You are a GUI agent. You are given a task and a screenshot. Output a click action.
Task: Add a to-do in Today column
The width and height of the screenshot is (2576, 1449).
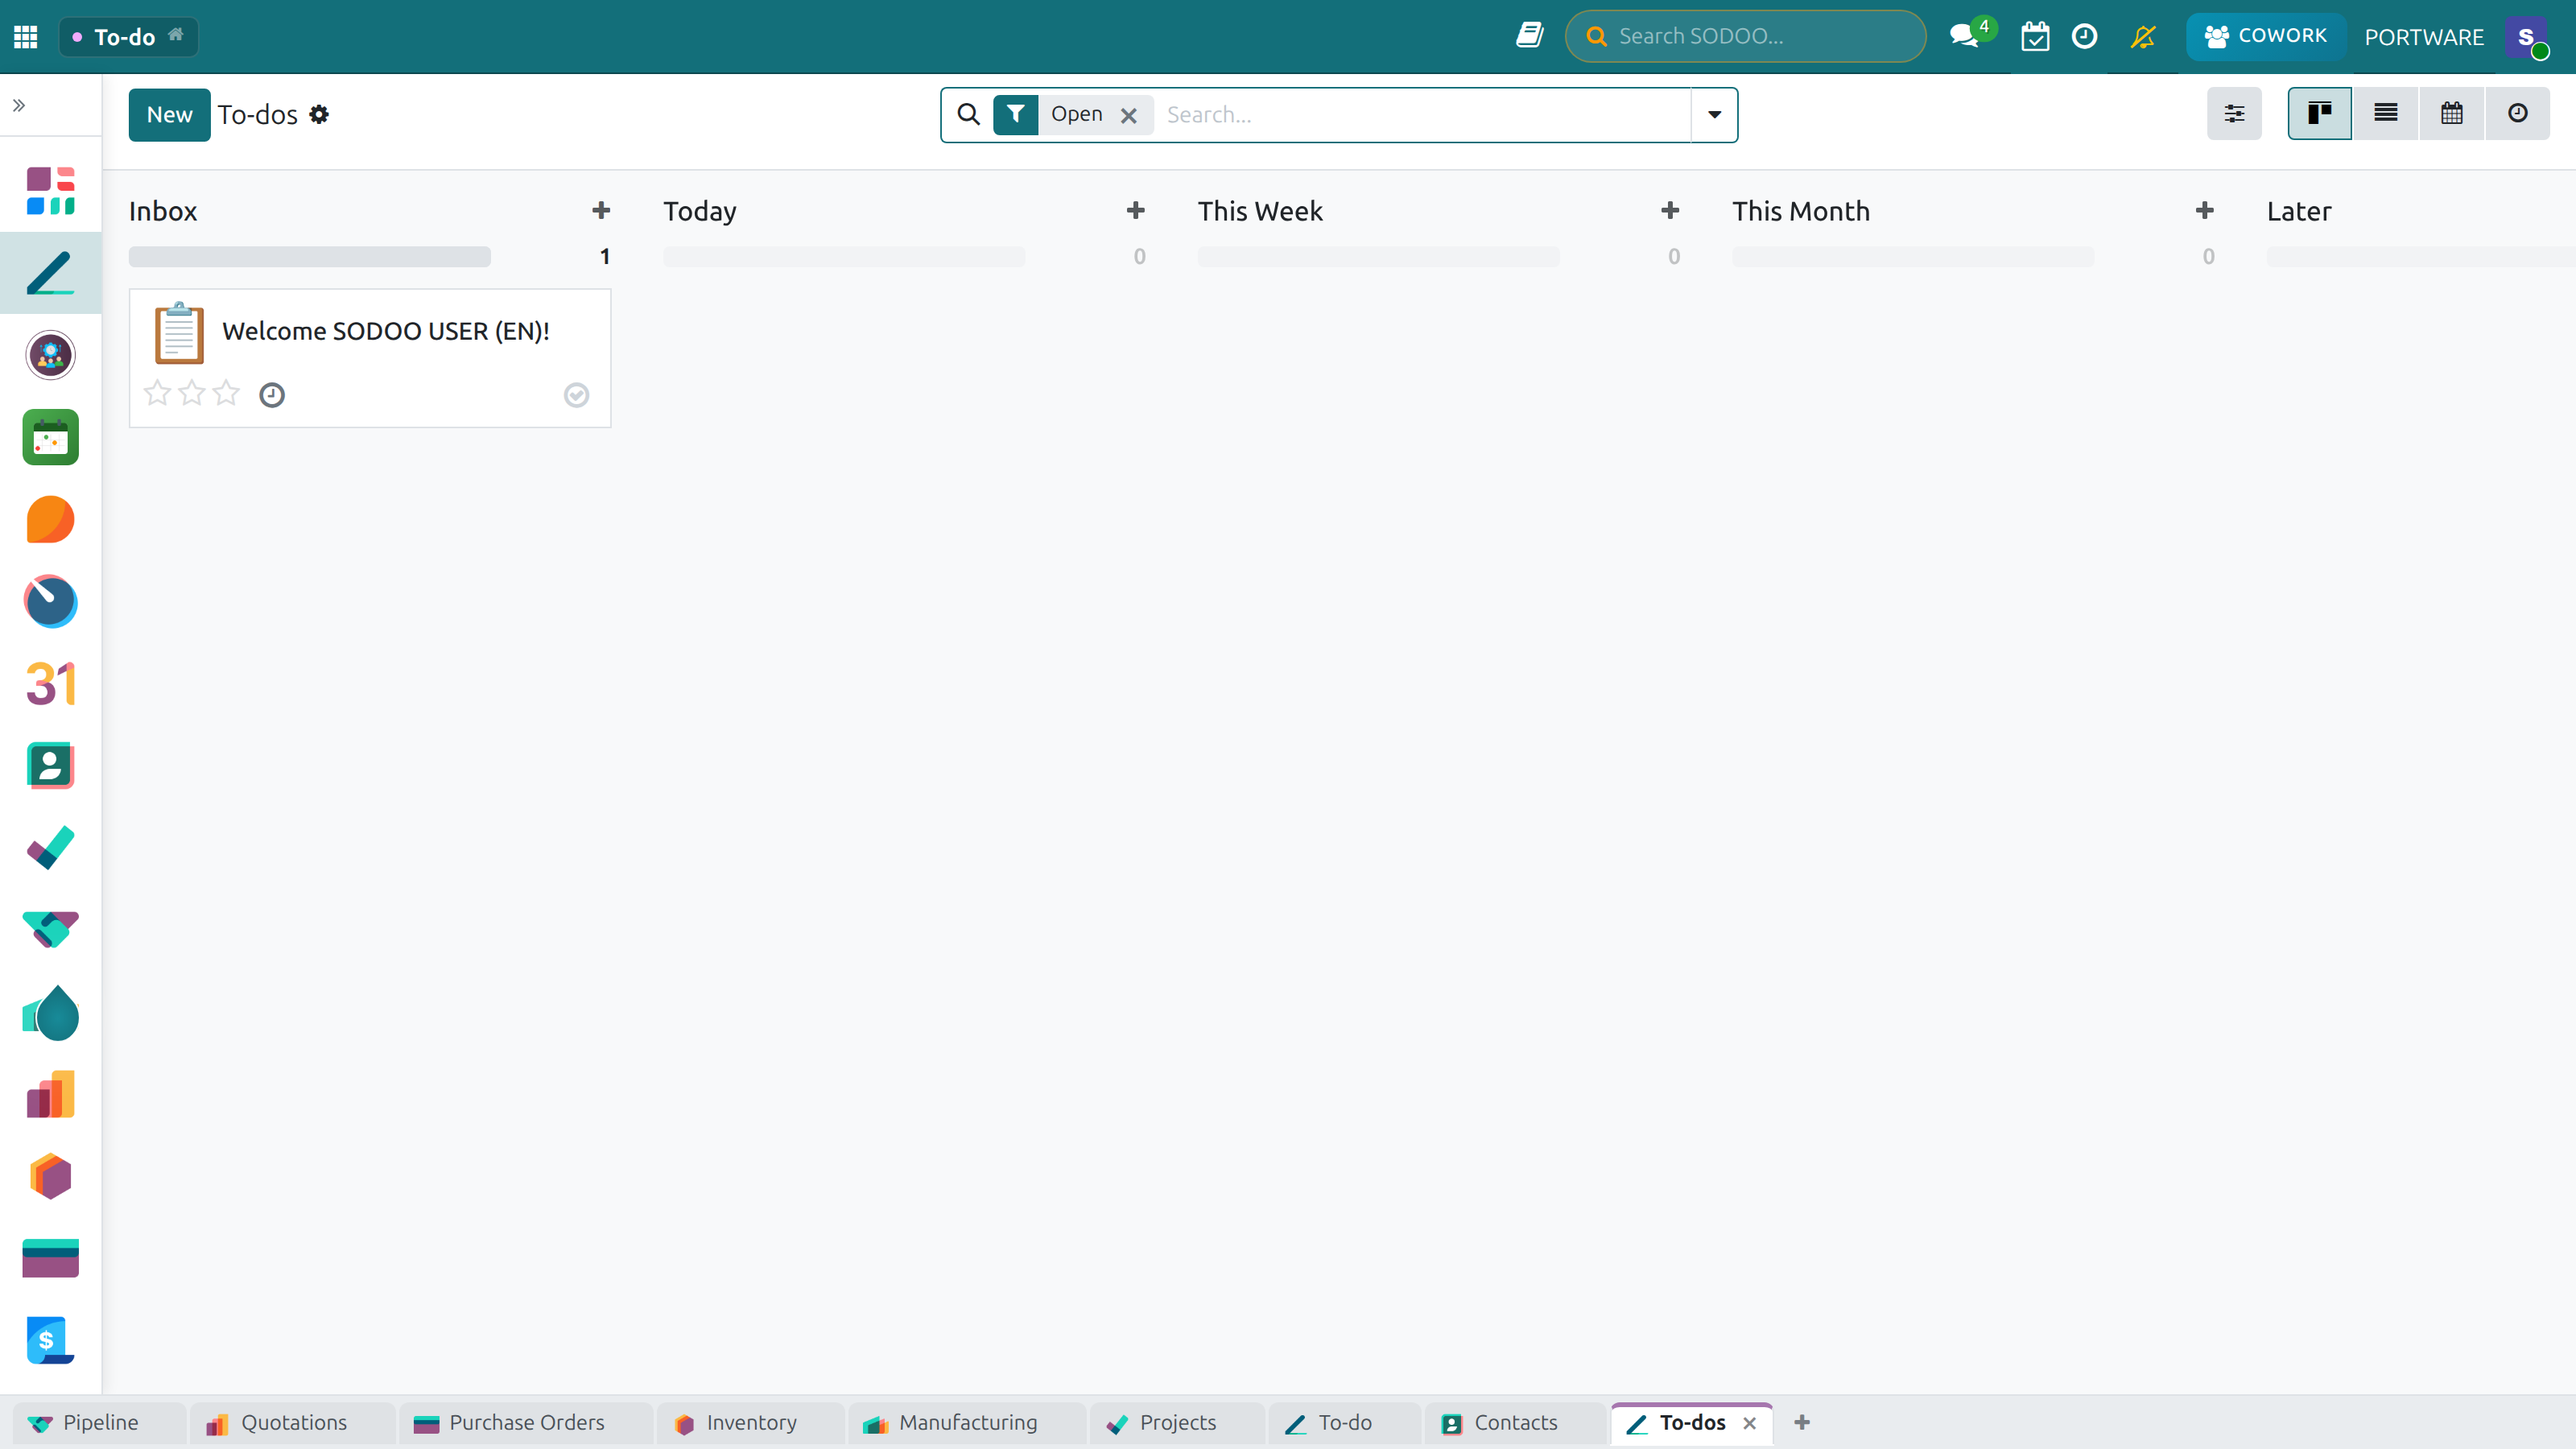point(1136,210)
